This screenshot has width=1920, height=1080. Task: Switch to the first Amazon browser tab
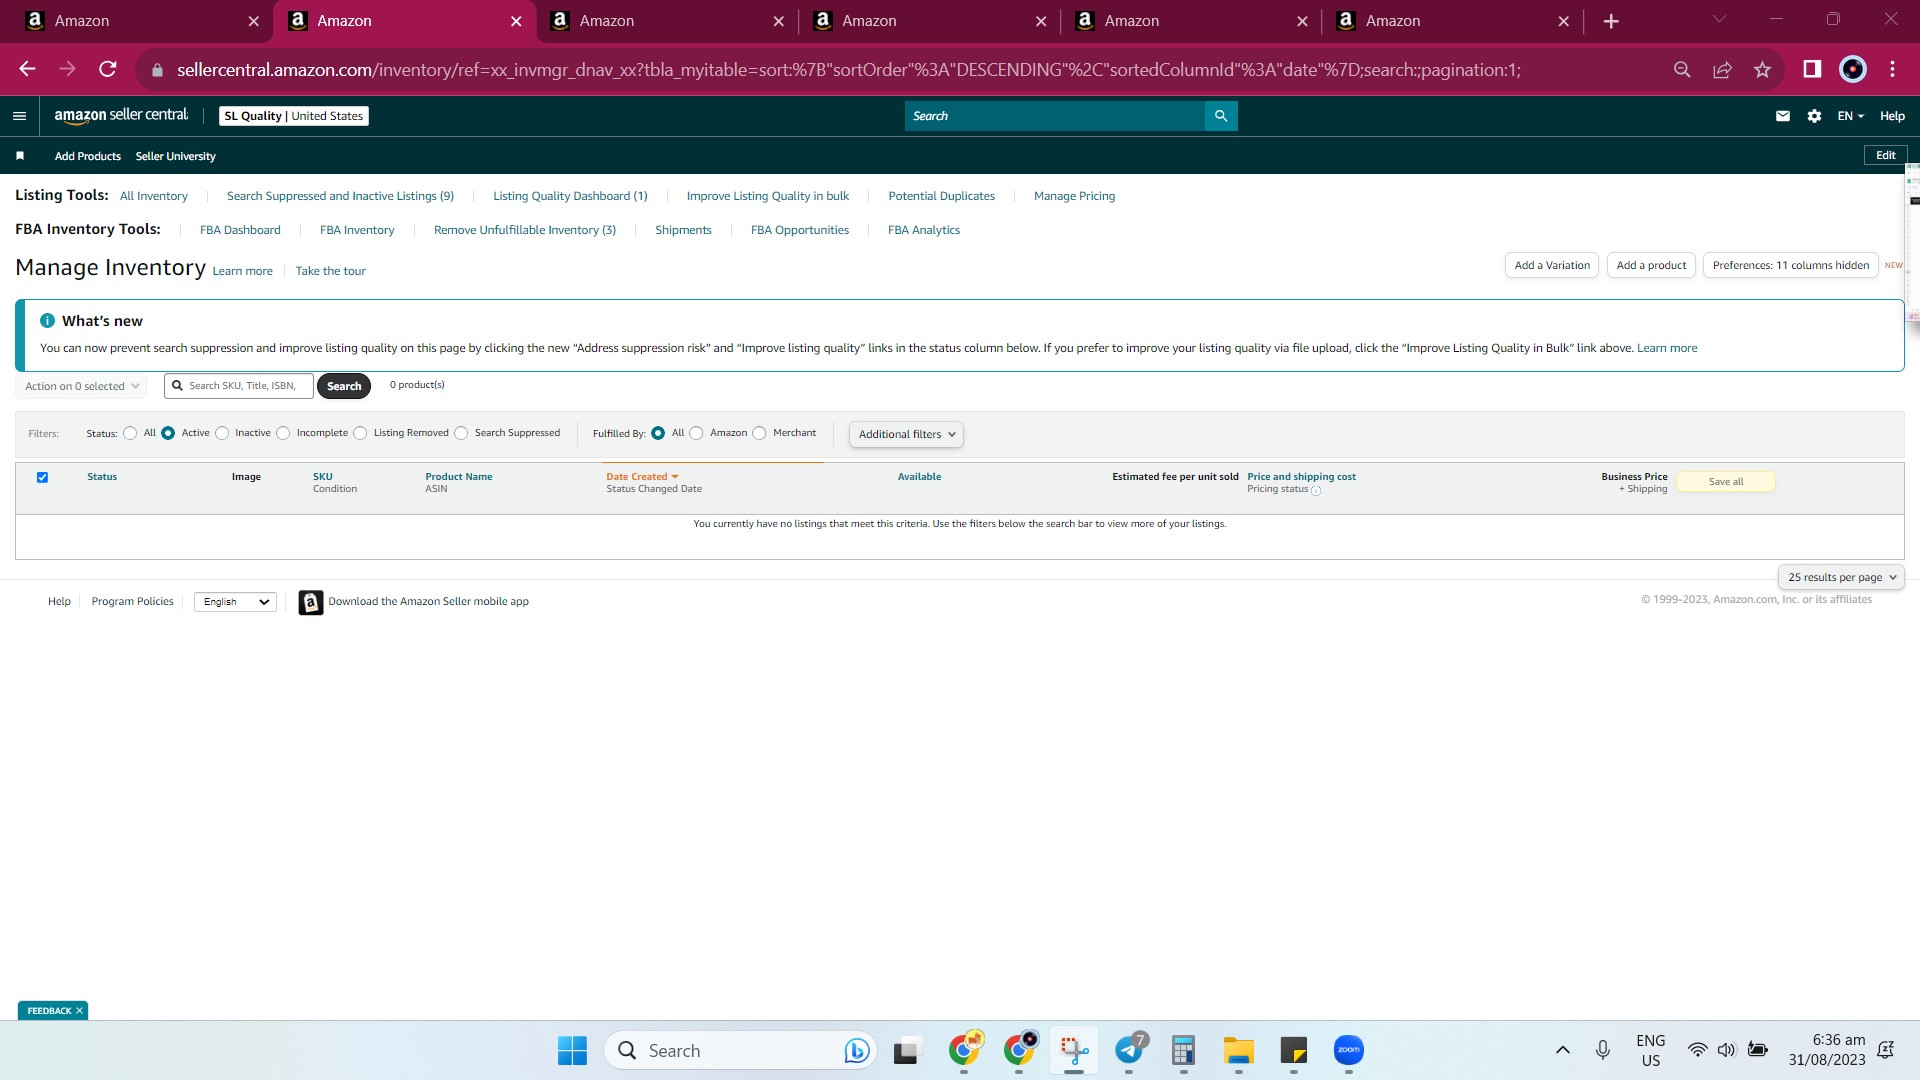[137, 21]
